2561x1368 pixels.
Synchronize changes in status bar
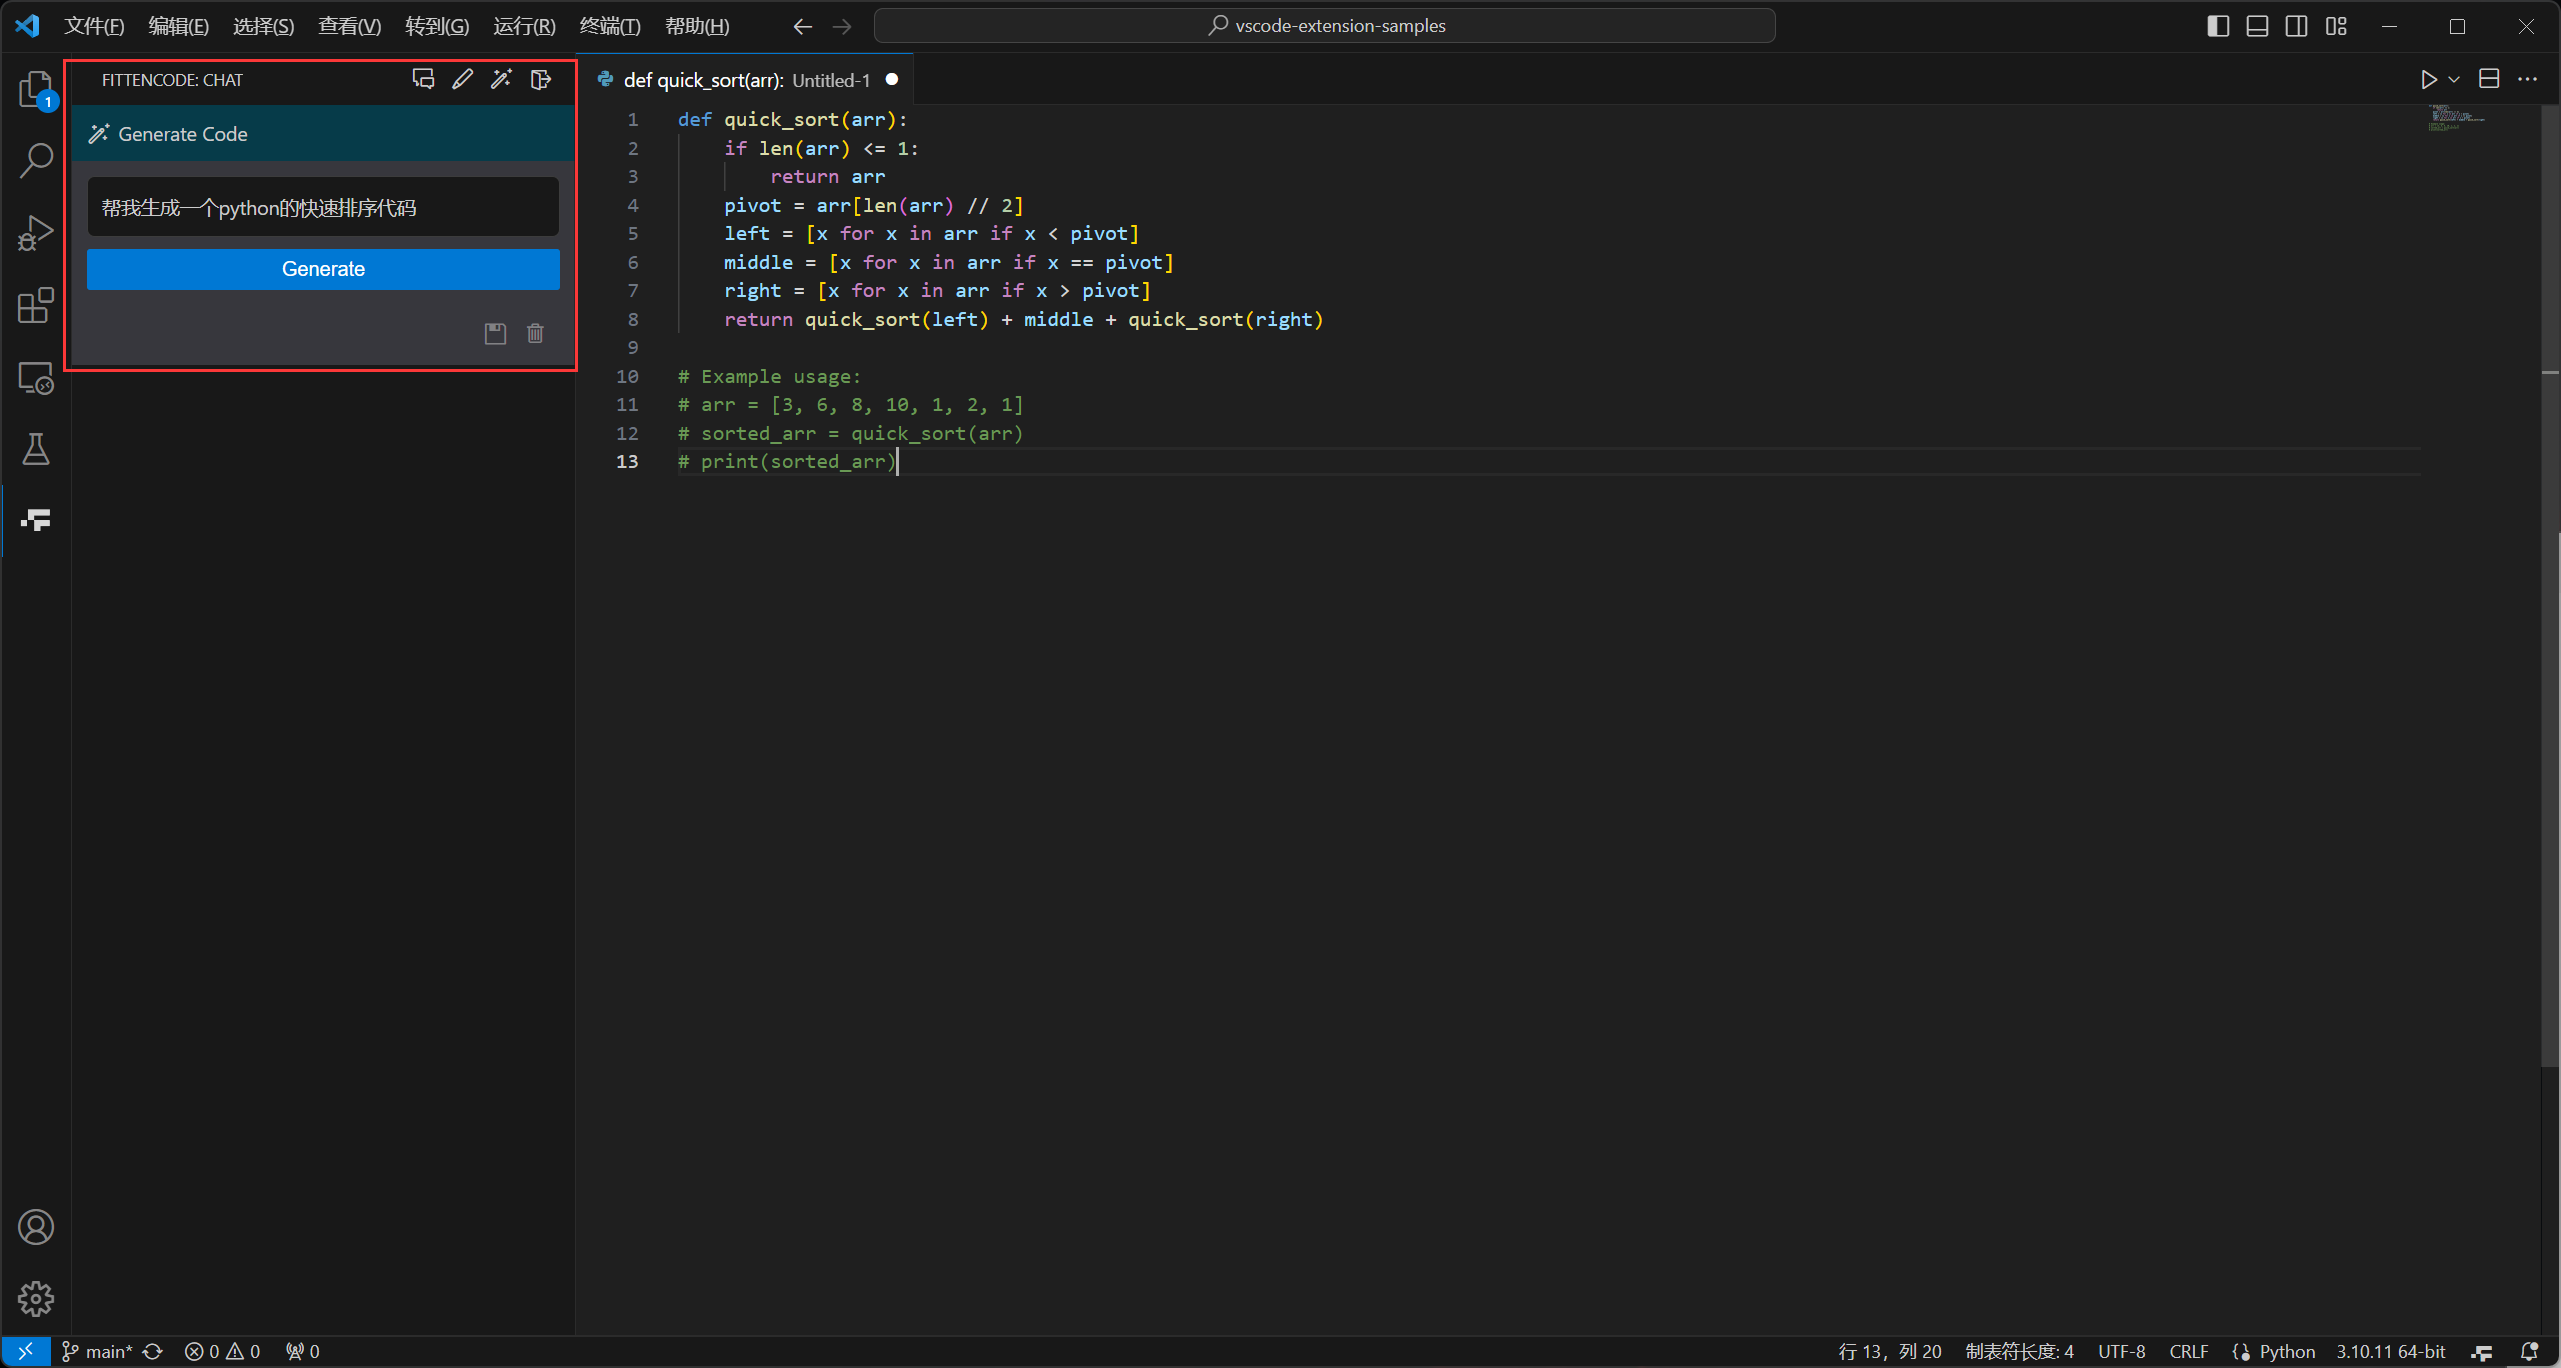coord(153,1352)
